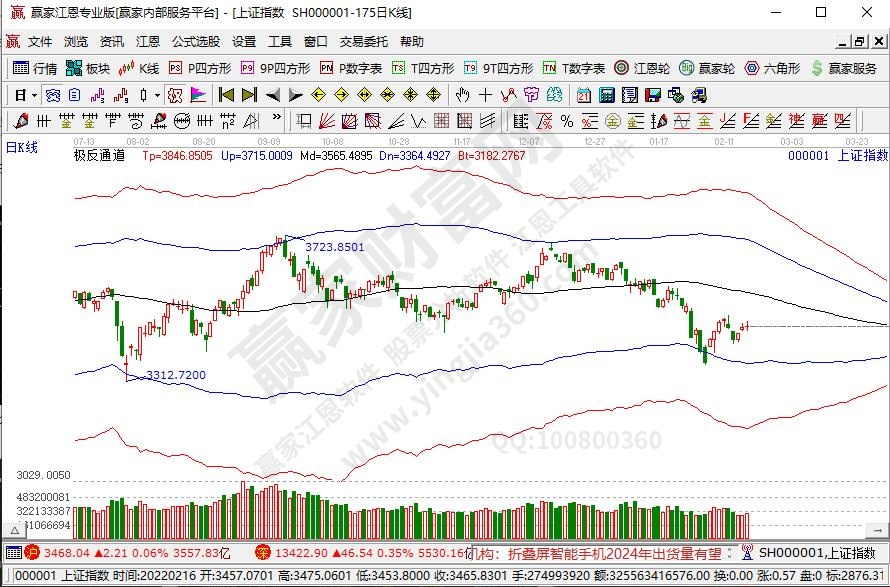Viewport: 890px width, 587px height.
Task: Expand the 日 period dropdown arrow
Action: [x=34, y=95]
